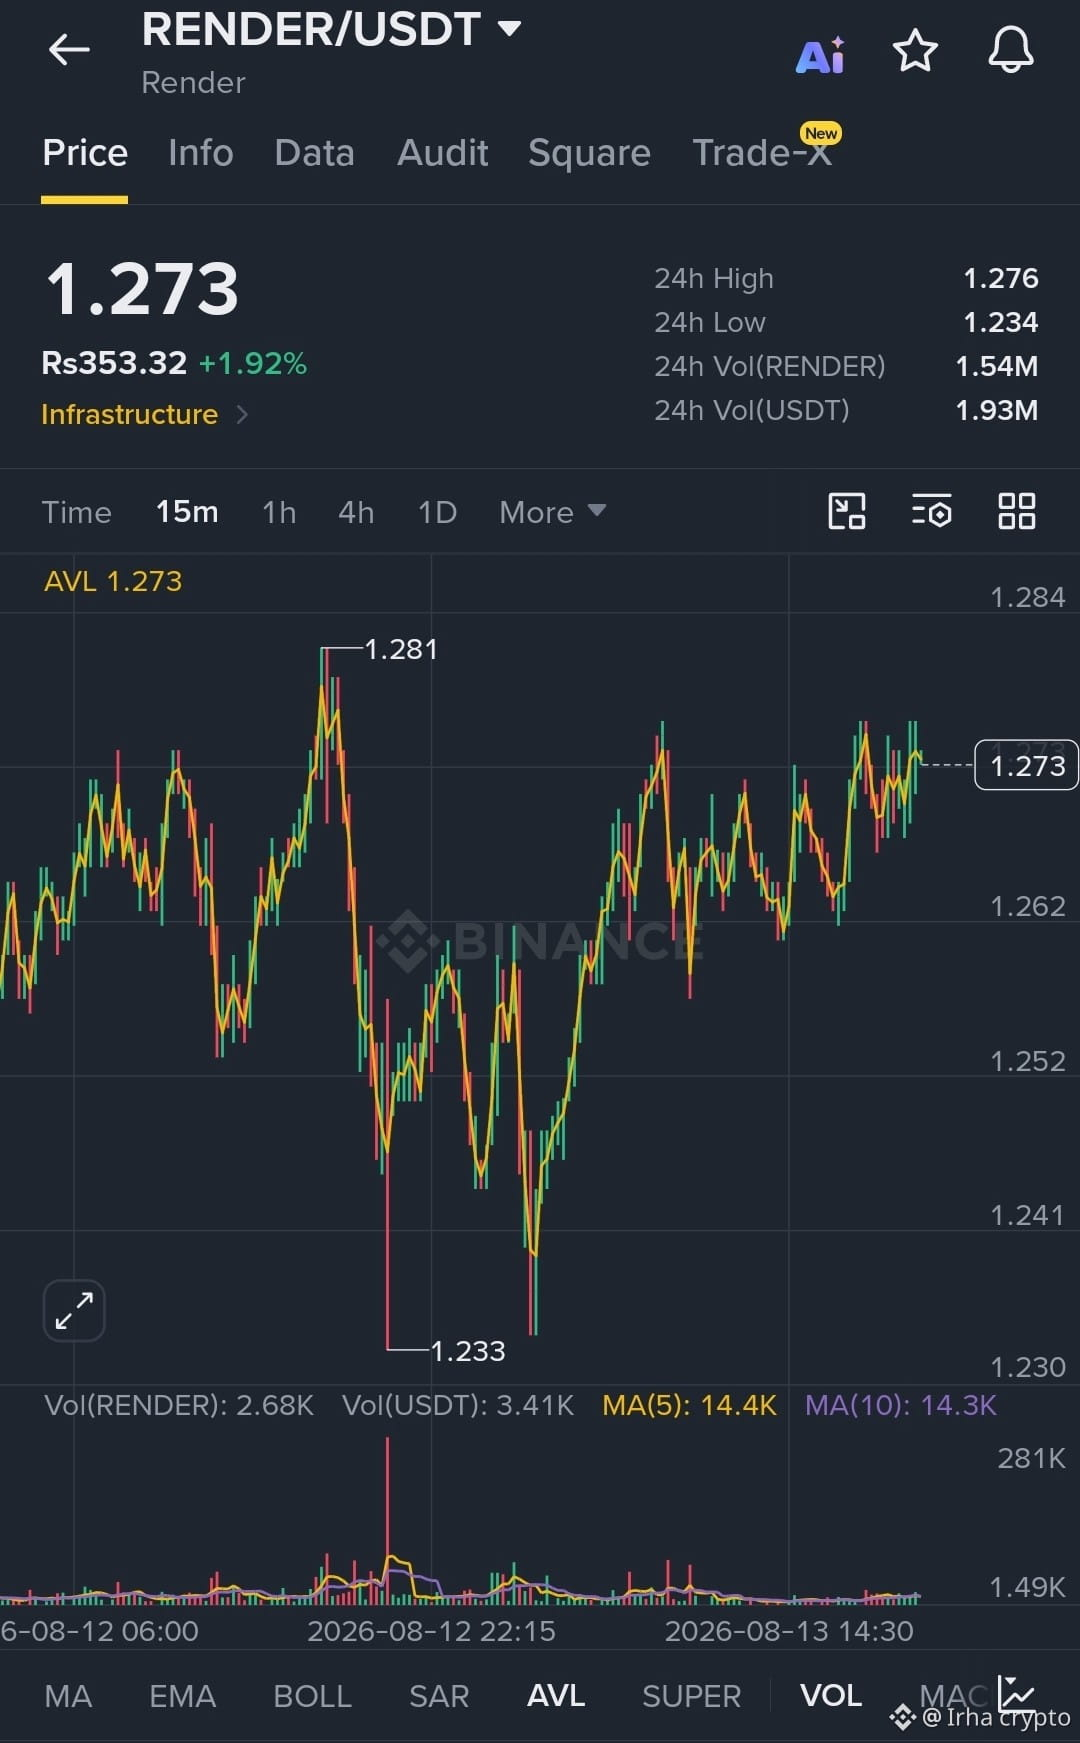Toggle the VOL sub-indicator
The width and height of the screenshot is (1080, 1743).
point(831,1696)
